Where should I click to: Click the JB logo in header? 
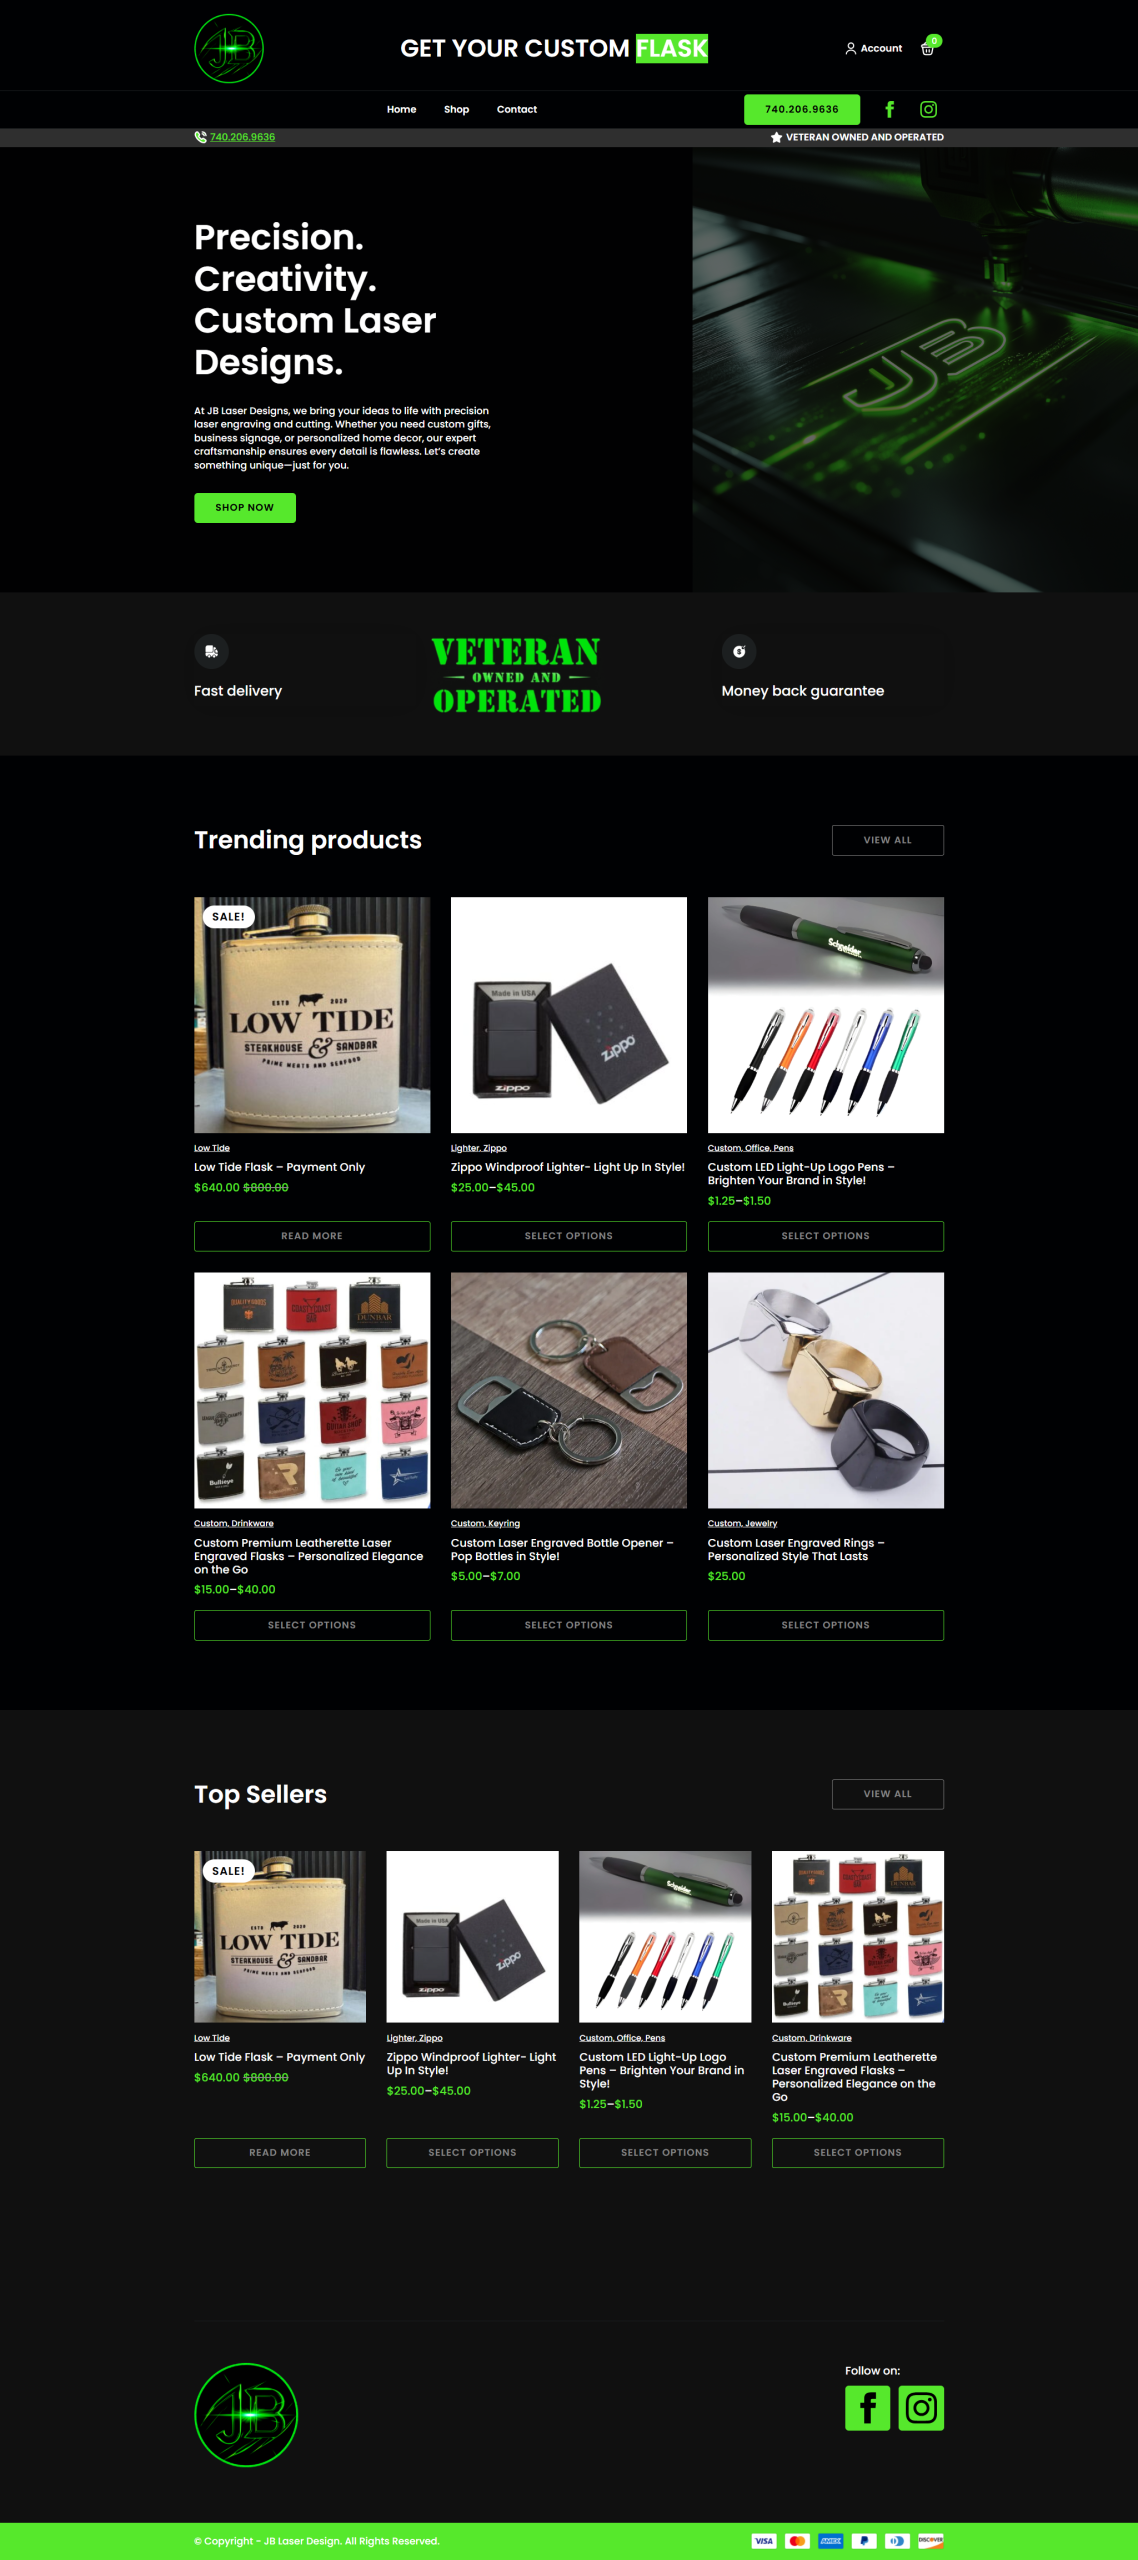click(229, 48)
